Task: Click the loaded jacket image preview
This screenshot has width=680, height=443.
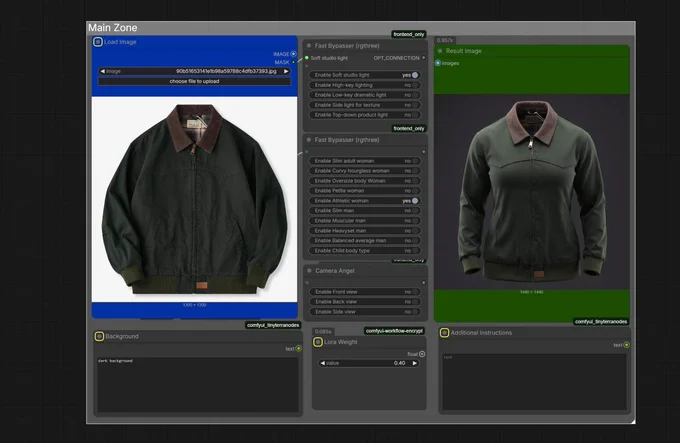Action: (x=194, y=199)
